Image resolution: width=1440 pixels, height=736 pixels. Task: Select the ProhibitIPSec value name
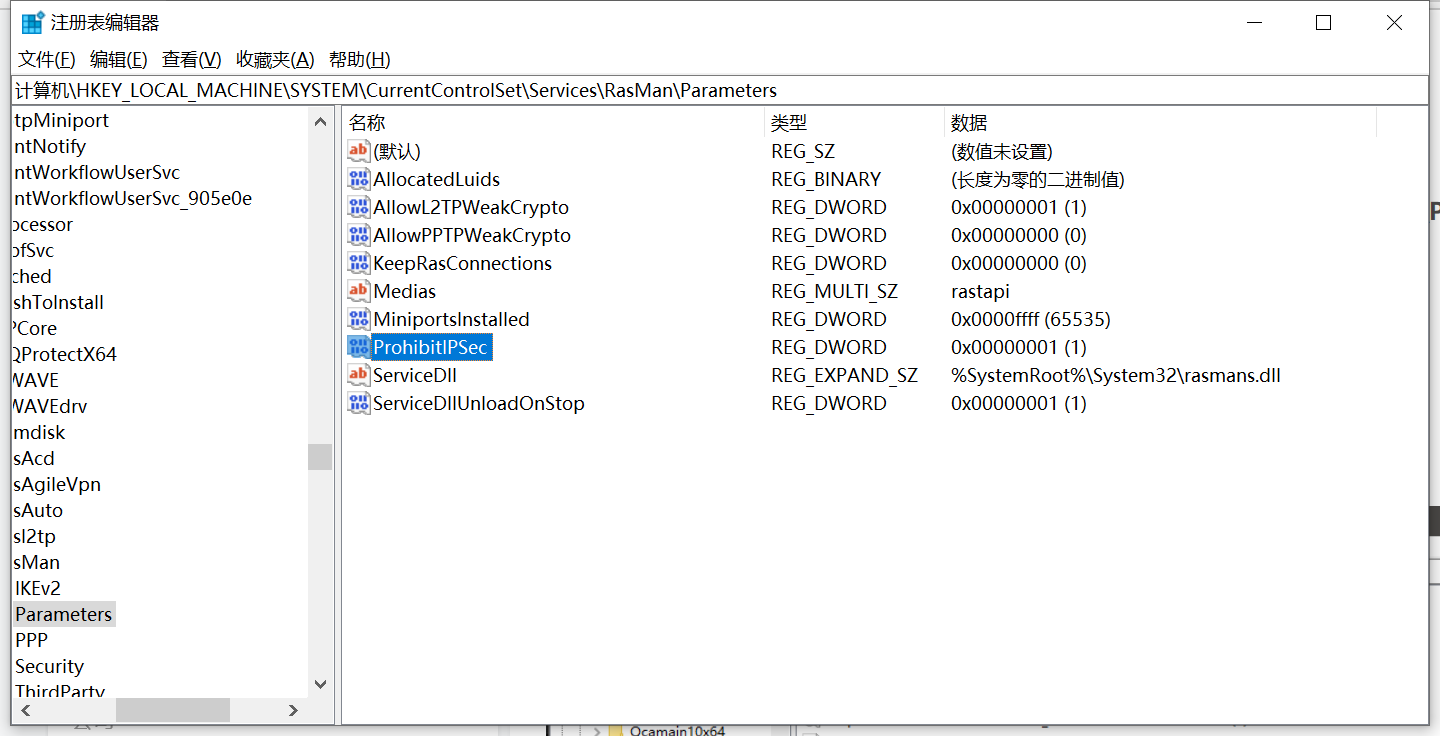tap(430, 347)
